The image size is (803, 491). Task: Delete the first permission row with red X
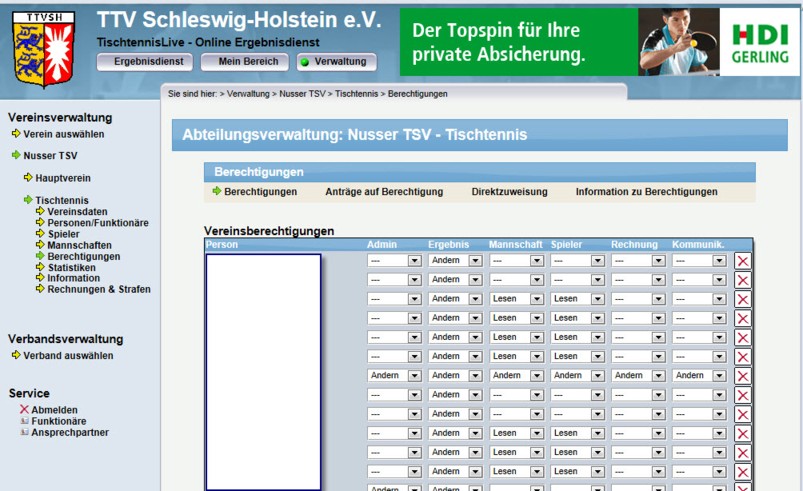tap(743, 261)
